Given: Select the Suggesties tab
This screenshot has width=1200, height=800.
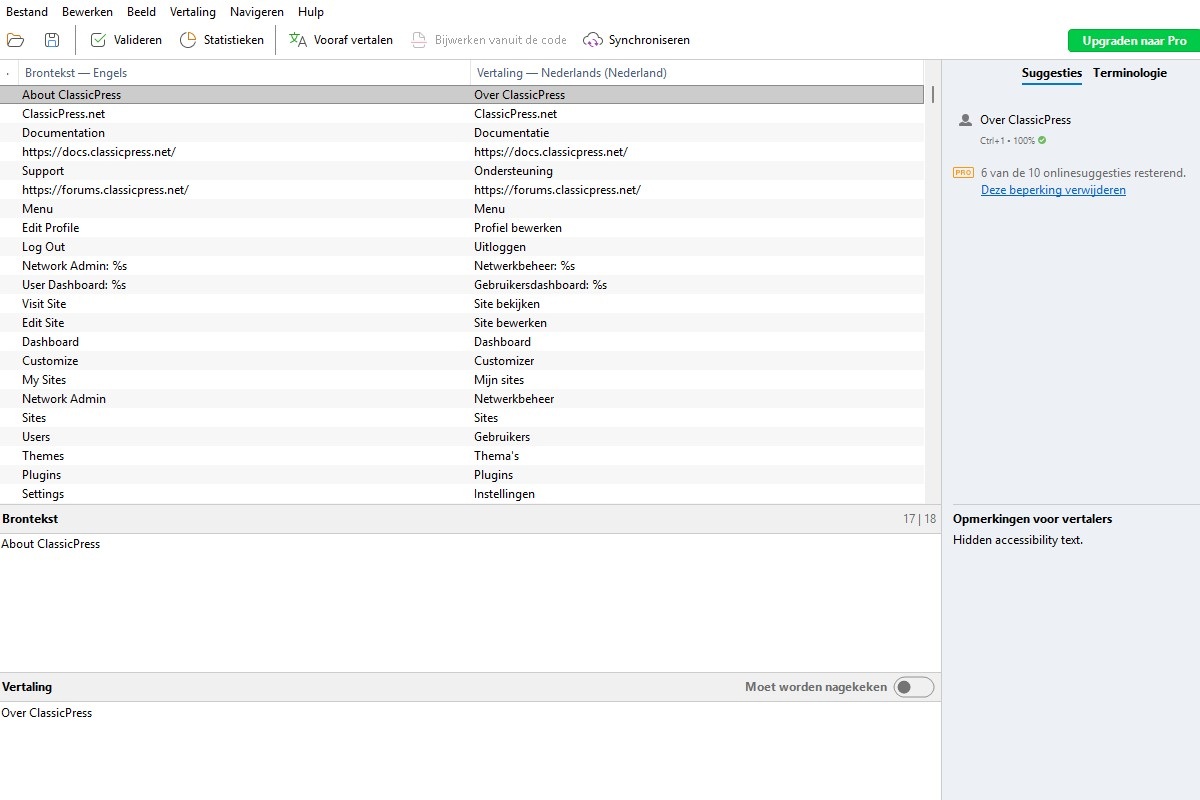Looking at the screenshot, I should 1051,73.
